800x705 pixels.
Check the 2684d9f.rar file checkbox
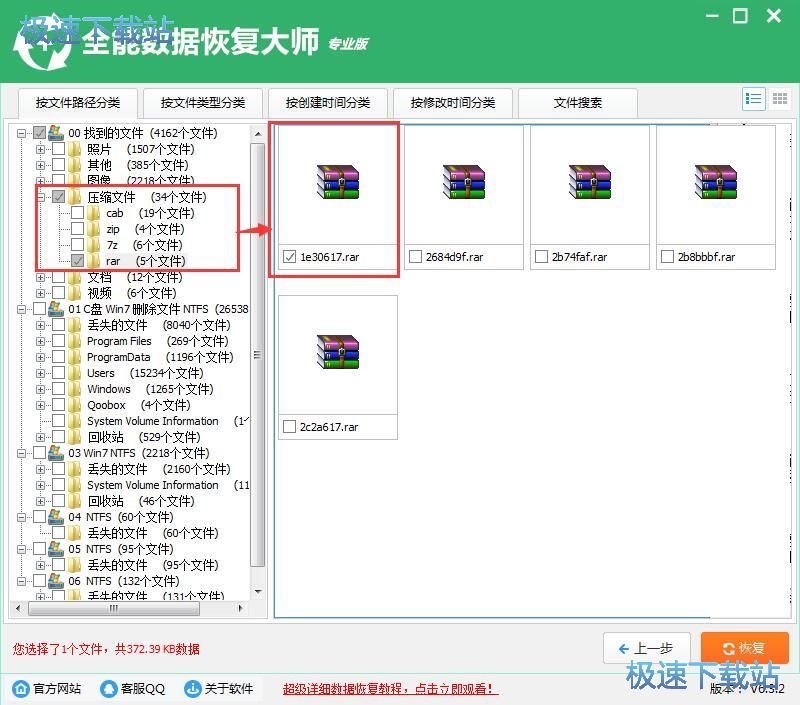pos(415,256)
